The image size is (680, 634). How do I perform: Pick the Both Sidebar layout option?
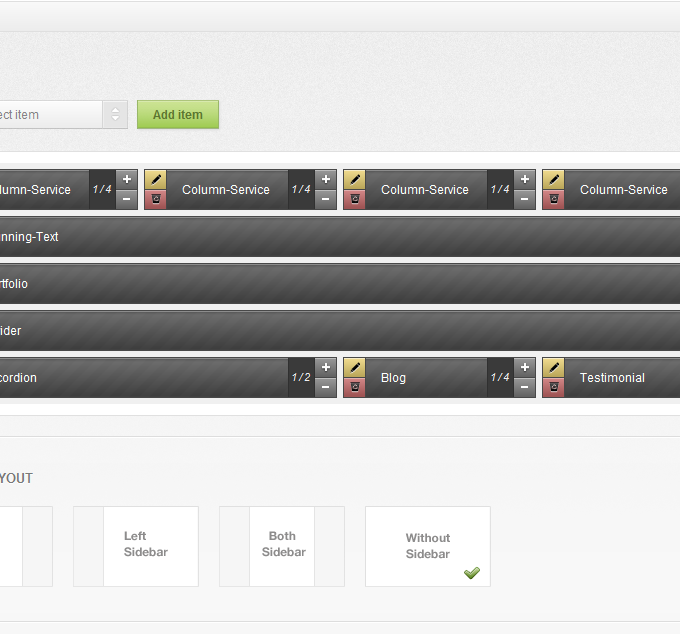click(x=282, y=546)
